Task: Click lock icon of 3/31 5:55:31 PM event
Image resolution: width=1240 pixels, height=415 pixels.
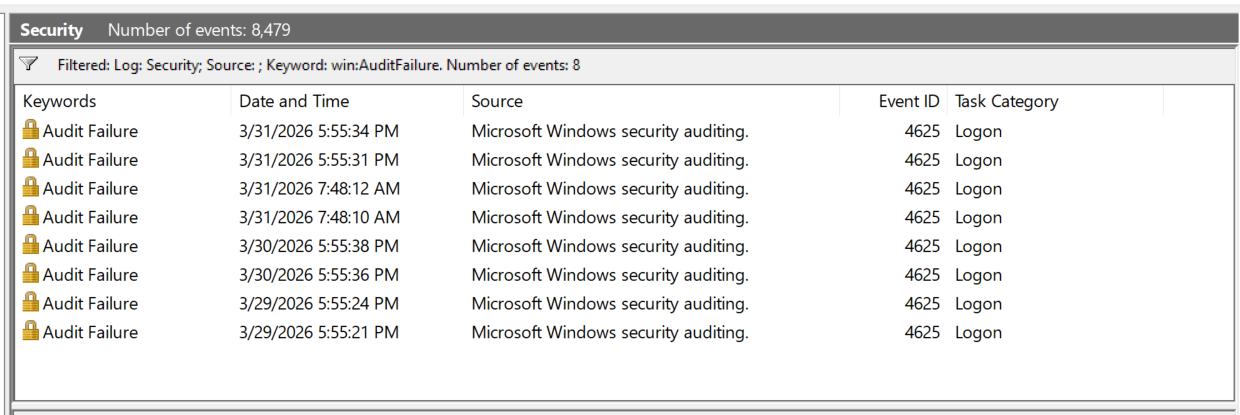Action: (31, 159)
